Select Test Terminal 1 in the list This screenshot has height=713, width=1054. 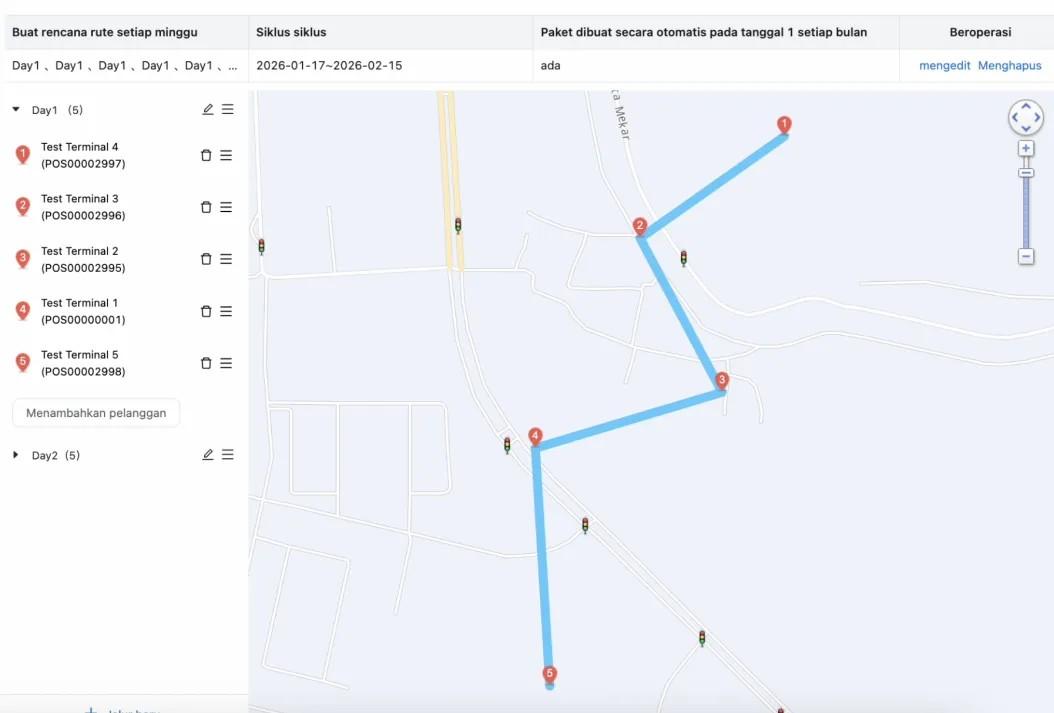(x=83, y=311)
